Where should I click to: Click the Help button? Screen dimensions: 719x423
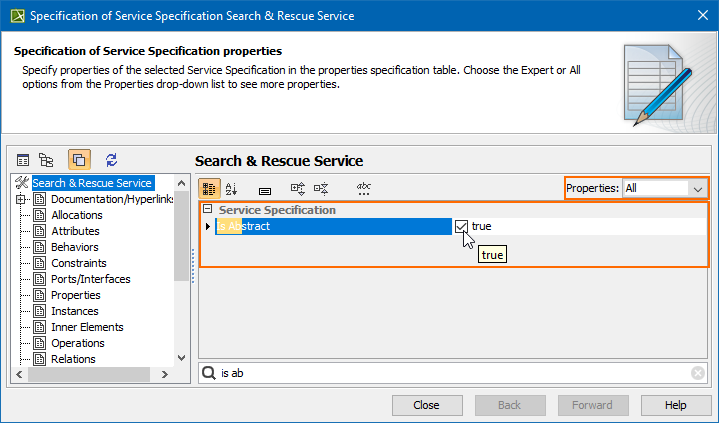[675, 405]
